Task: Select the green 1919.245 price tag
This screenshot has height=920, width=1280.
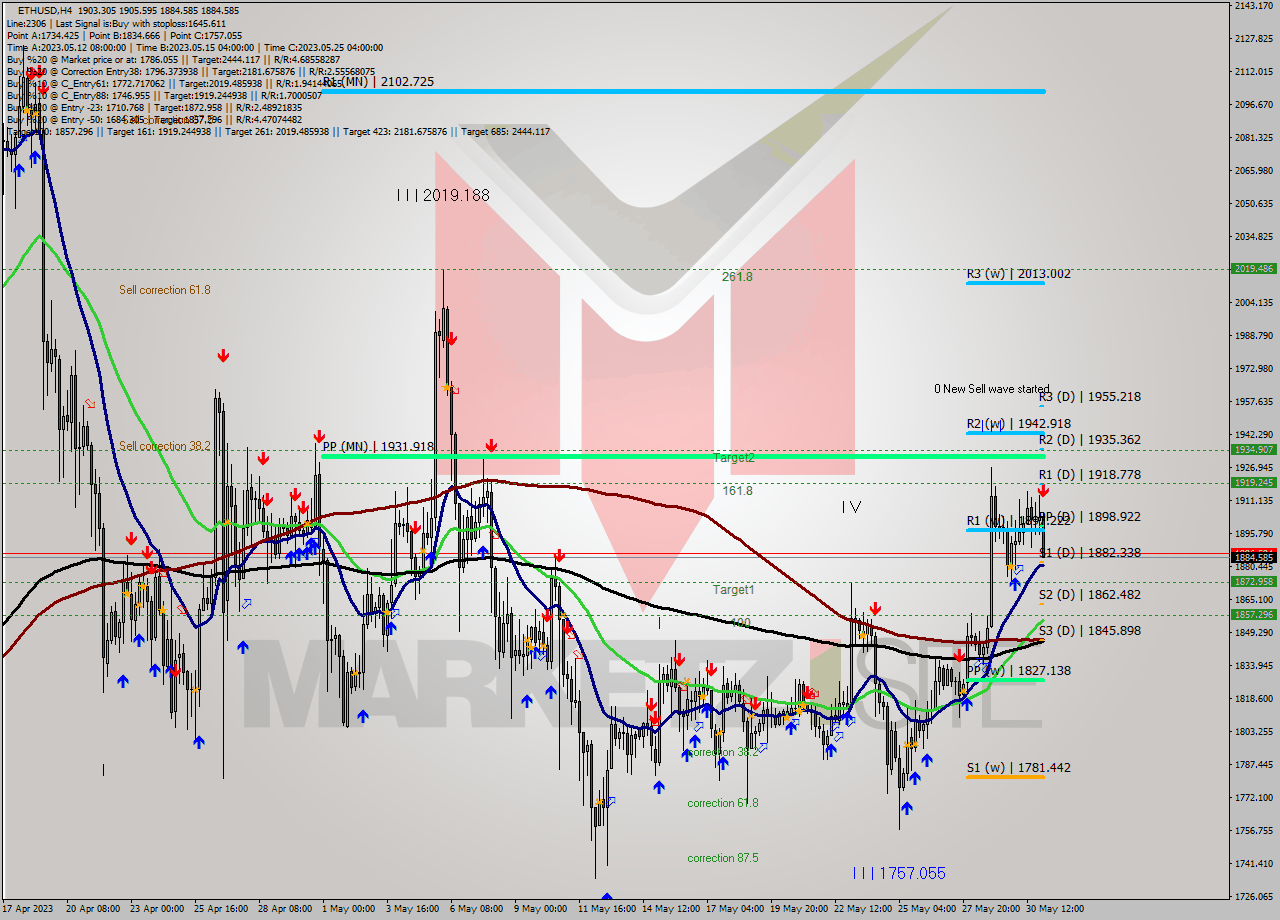Action: pyautogui.click(x=1254, y=483)
